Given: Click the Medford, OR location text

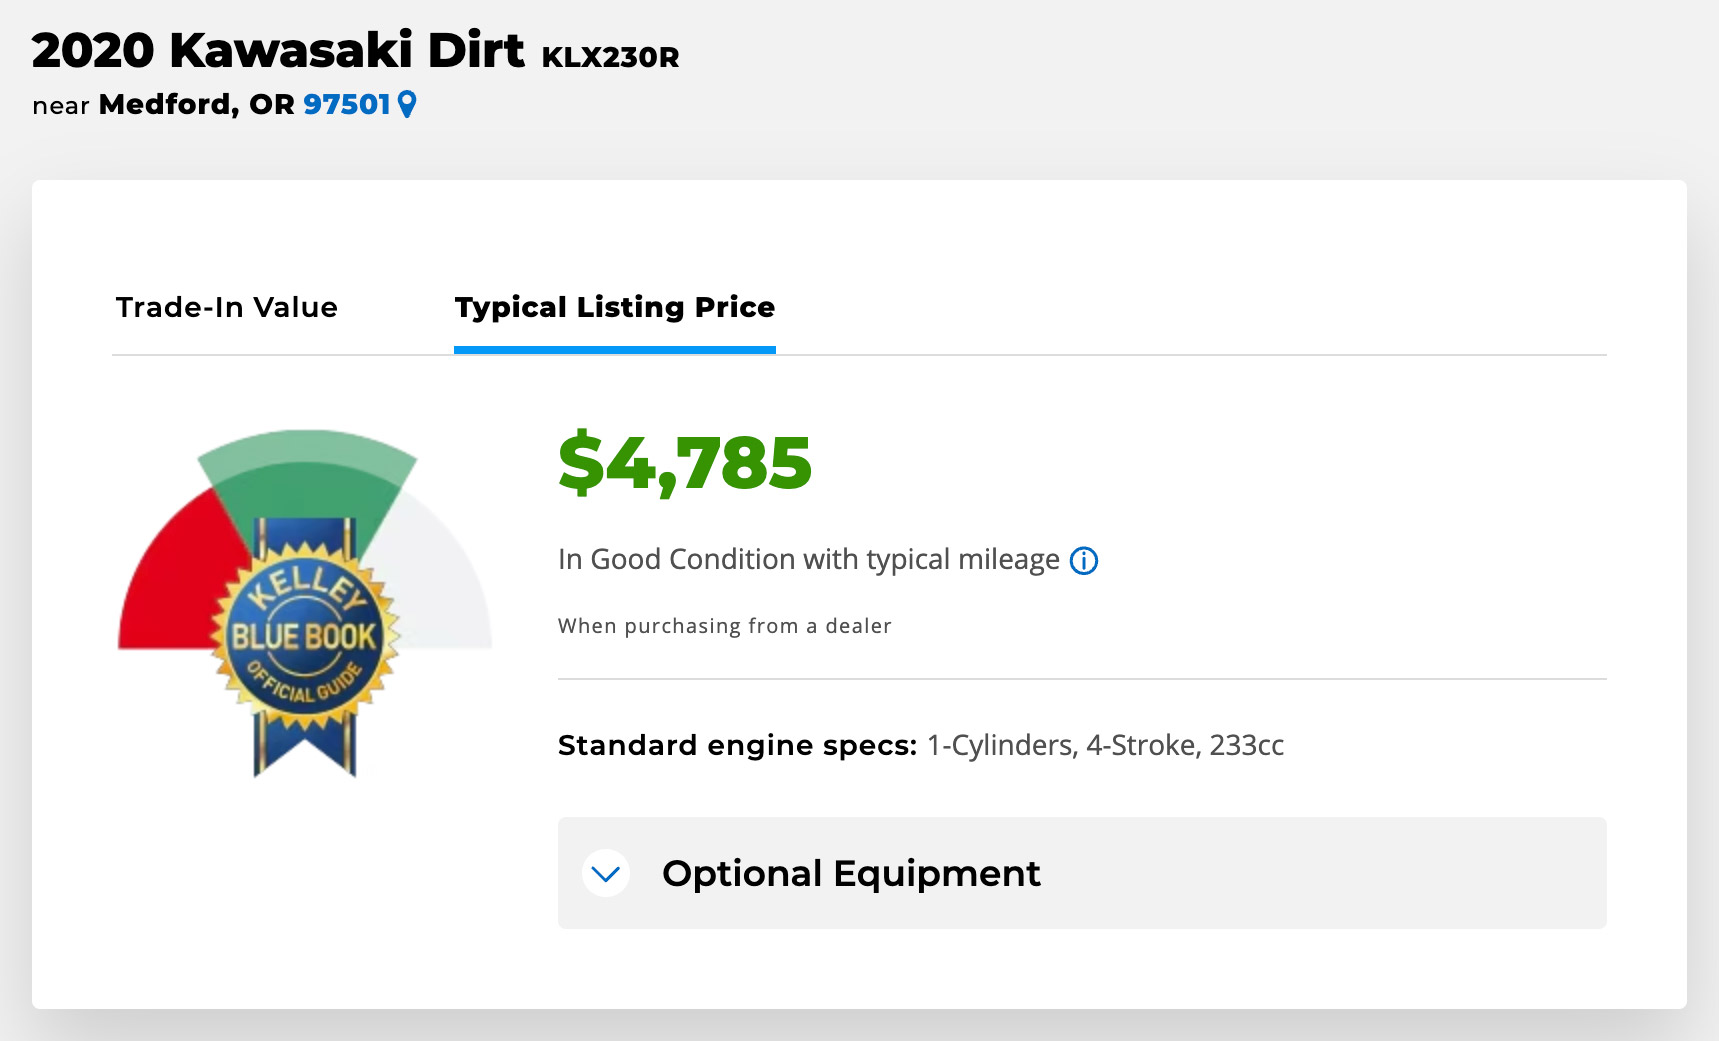Looking at the screenshot, I should [196, 104].
